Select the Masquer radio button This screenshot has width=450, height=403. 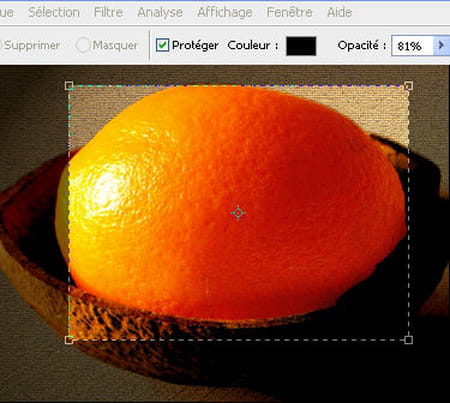click(x=82, y=45)
